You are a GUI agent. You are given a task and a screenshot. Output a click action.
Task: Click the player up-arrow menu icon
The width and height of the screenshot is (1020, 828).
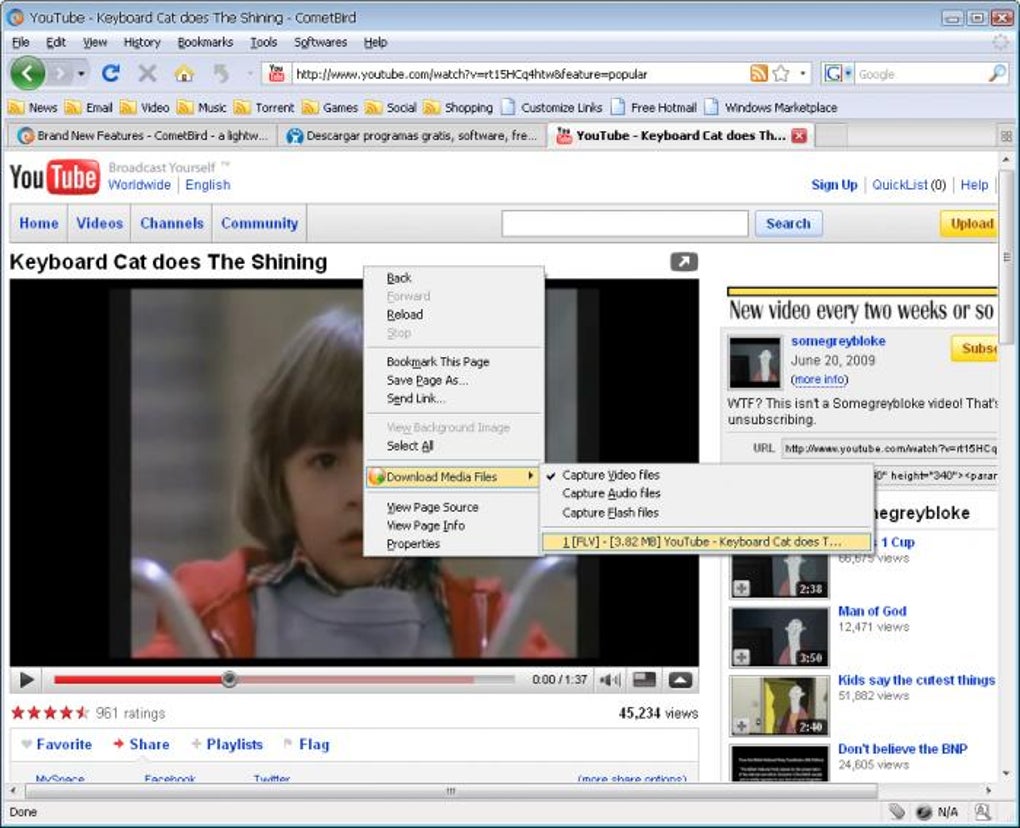point(680,680)
